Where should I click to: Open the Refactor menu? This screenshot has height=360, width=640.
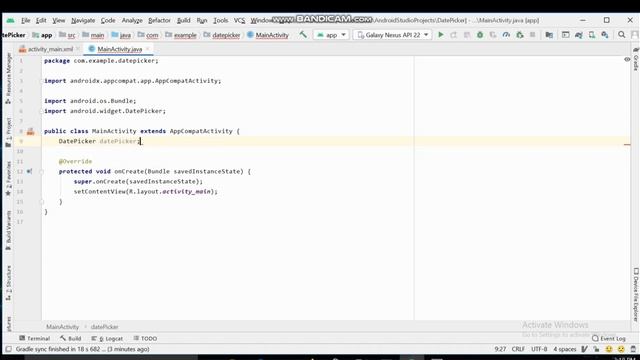[159, 20]
